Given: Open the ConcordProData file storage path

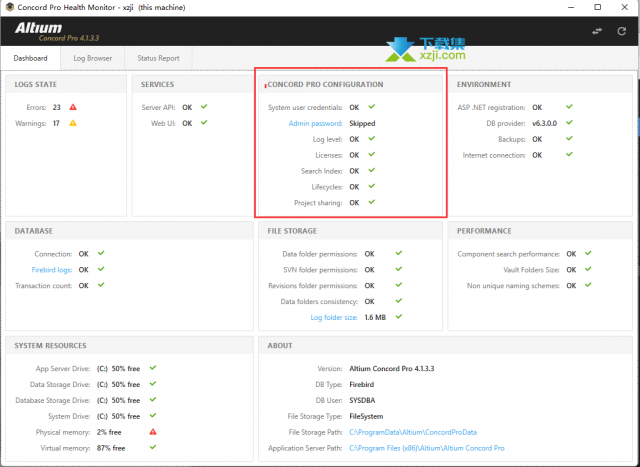Looking at the screenshot, I should [413, 432].
